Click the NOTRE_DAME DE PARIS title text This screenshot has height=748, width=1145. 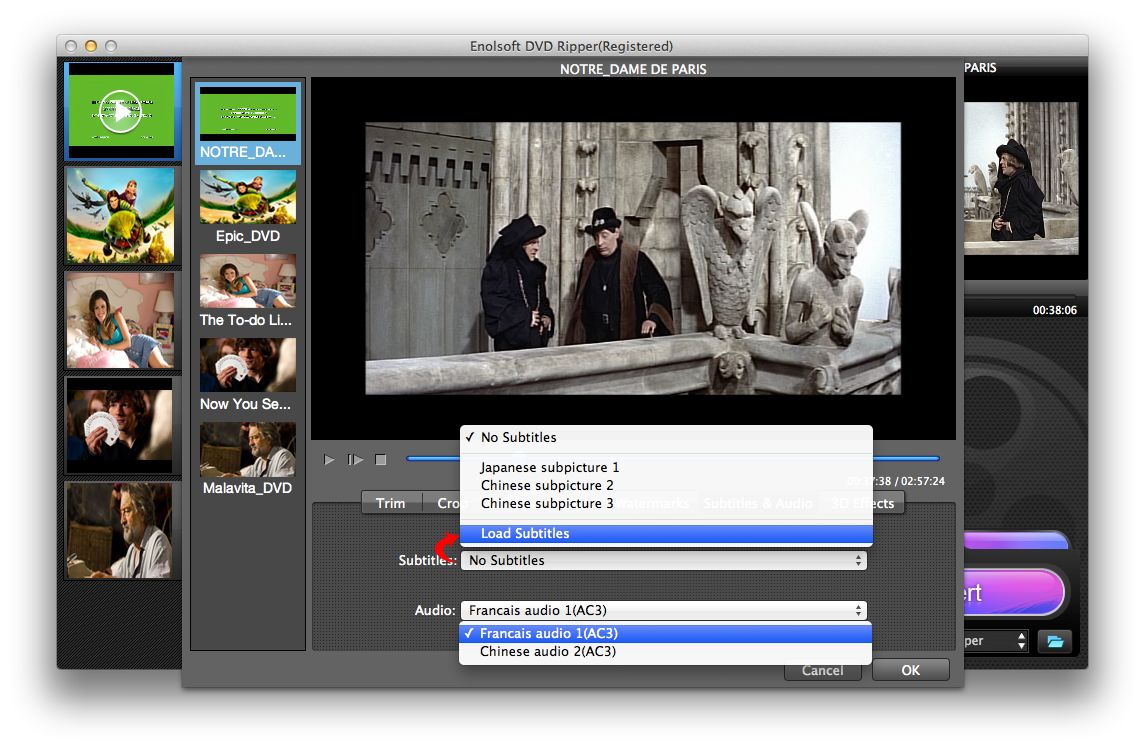click(633, 69)
